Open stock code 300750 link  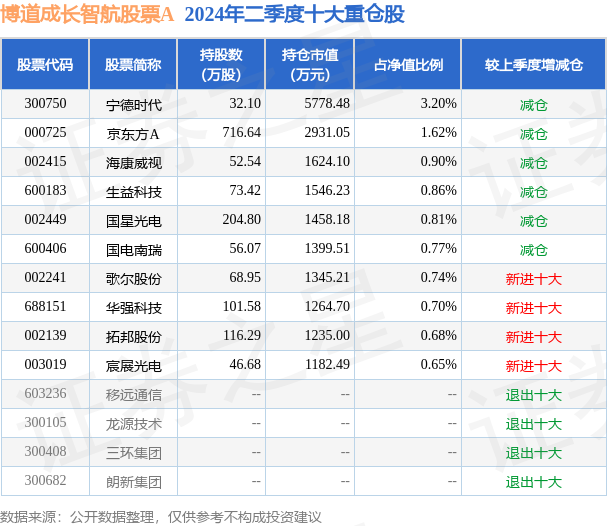pos(45,104)
